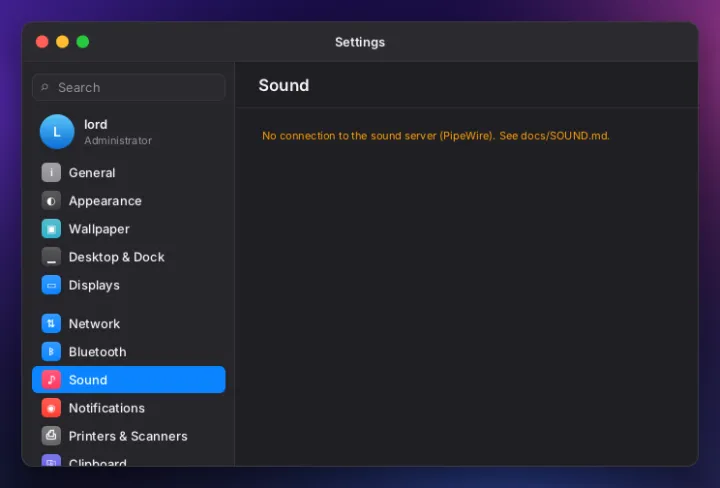720x488 pixels.
Task: Click the Displays monitor icon
Action: [x=51, y=285]
